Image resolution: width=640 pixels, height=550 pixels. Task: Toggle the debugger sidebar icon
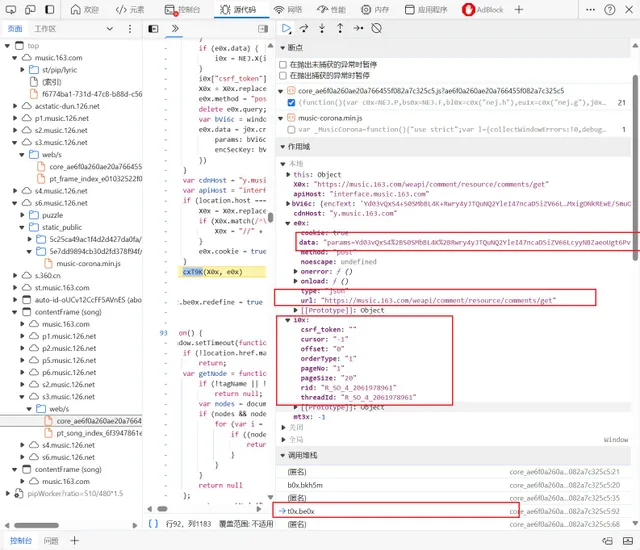(x=263, y=29)
